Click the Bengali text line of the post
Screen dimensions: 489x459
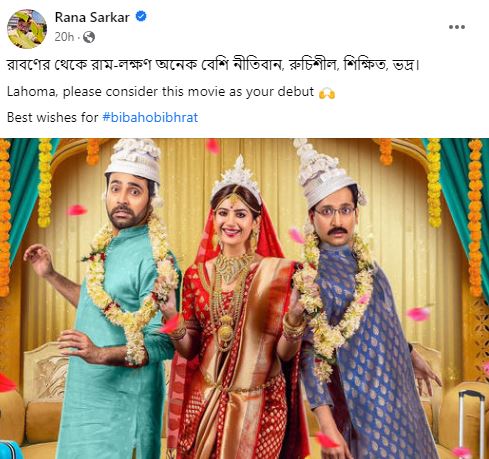point(213,65)
